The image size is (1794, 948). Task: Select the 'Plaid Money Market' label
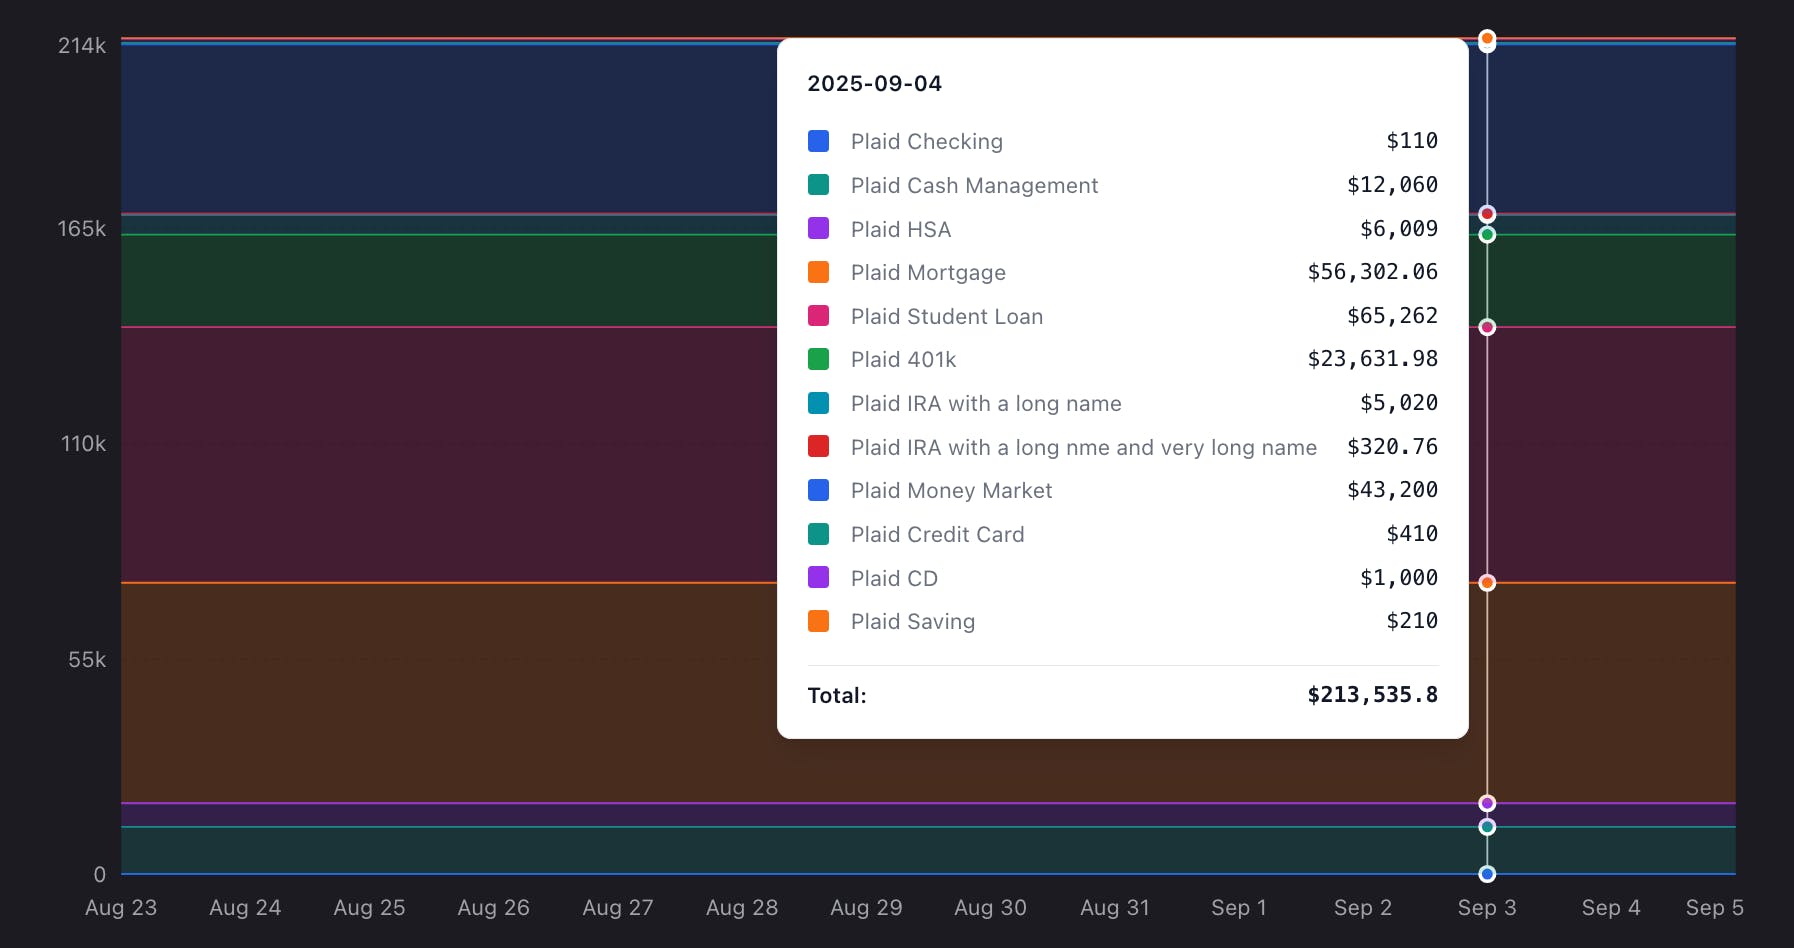coord(951,491)
